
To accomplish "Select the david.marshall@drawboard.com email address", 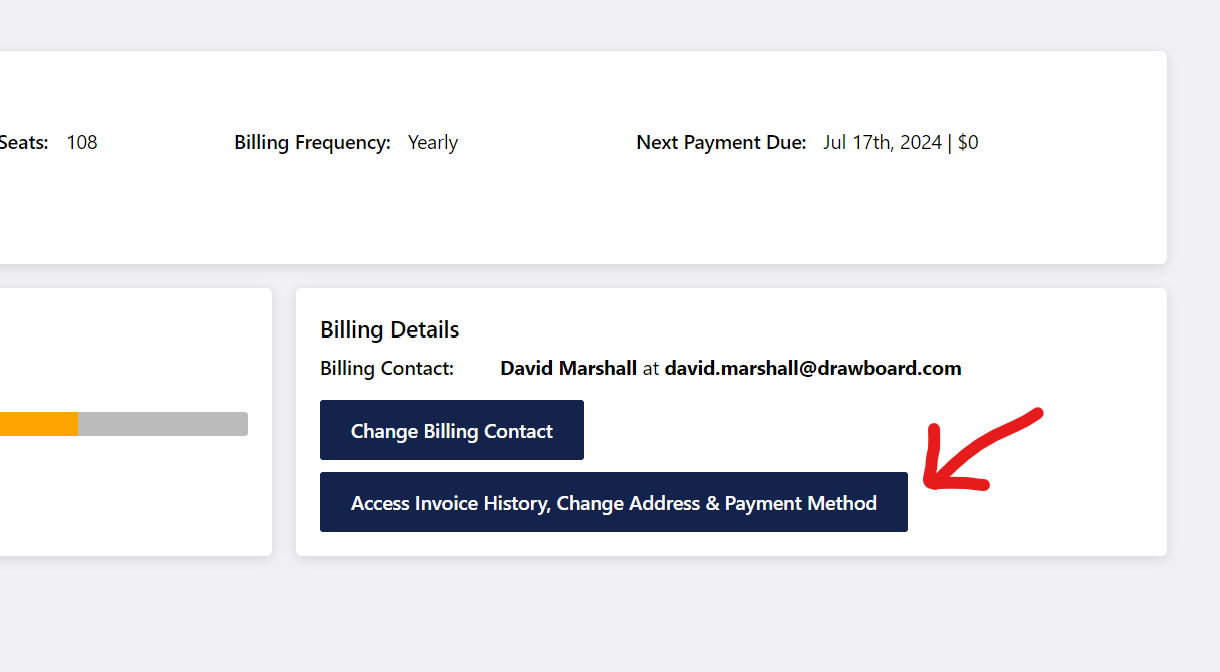I will pyautogui.click(x=813, y=368).
